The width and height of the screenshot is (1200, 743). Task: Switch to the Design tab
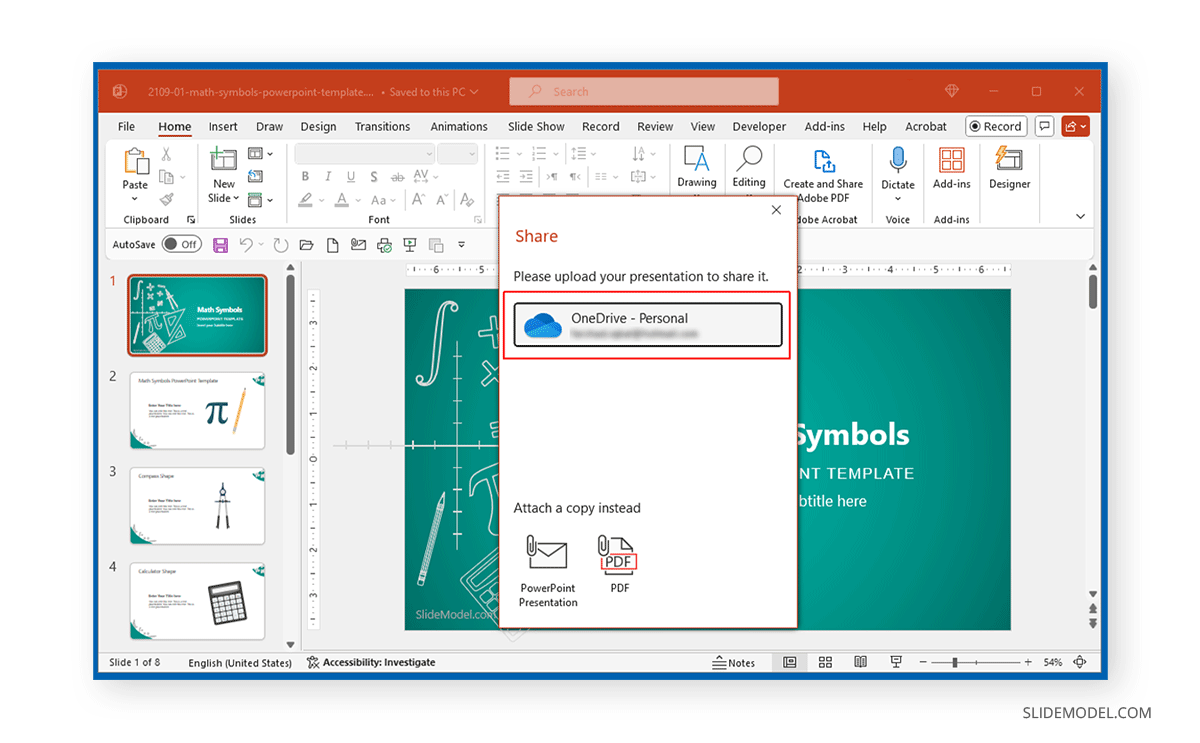click(318, 126)
